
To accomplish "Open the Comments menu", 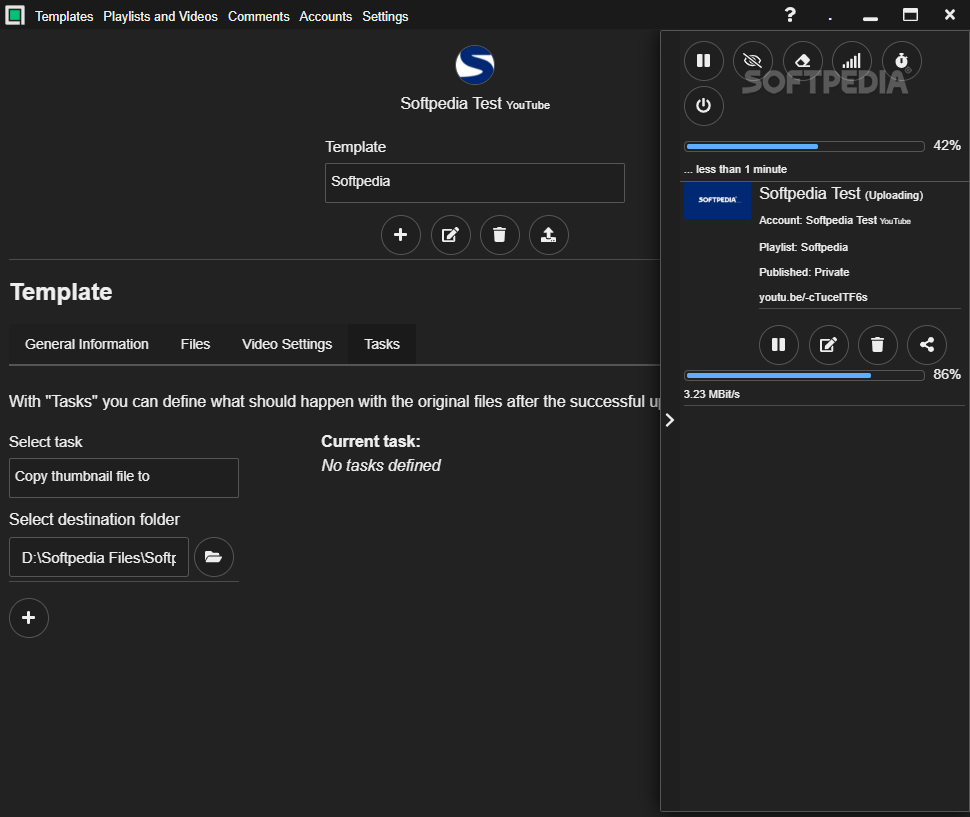I will point(259,17).
